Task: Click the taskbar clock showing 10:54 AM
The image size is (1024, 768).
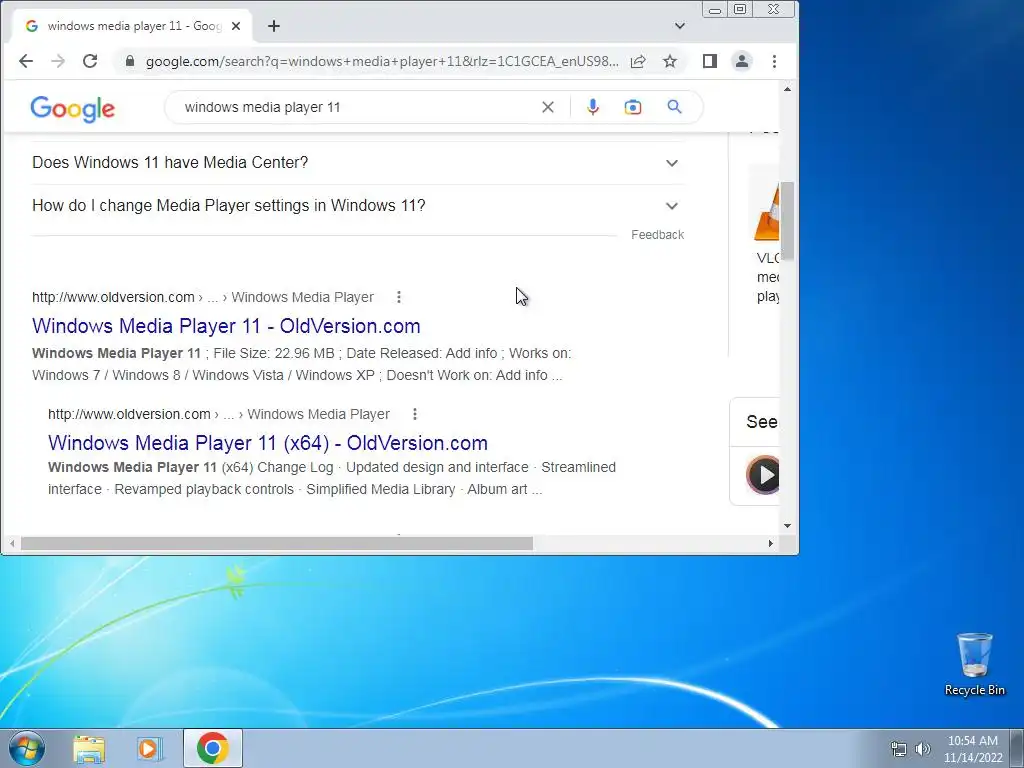Action: coord(973,748)
